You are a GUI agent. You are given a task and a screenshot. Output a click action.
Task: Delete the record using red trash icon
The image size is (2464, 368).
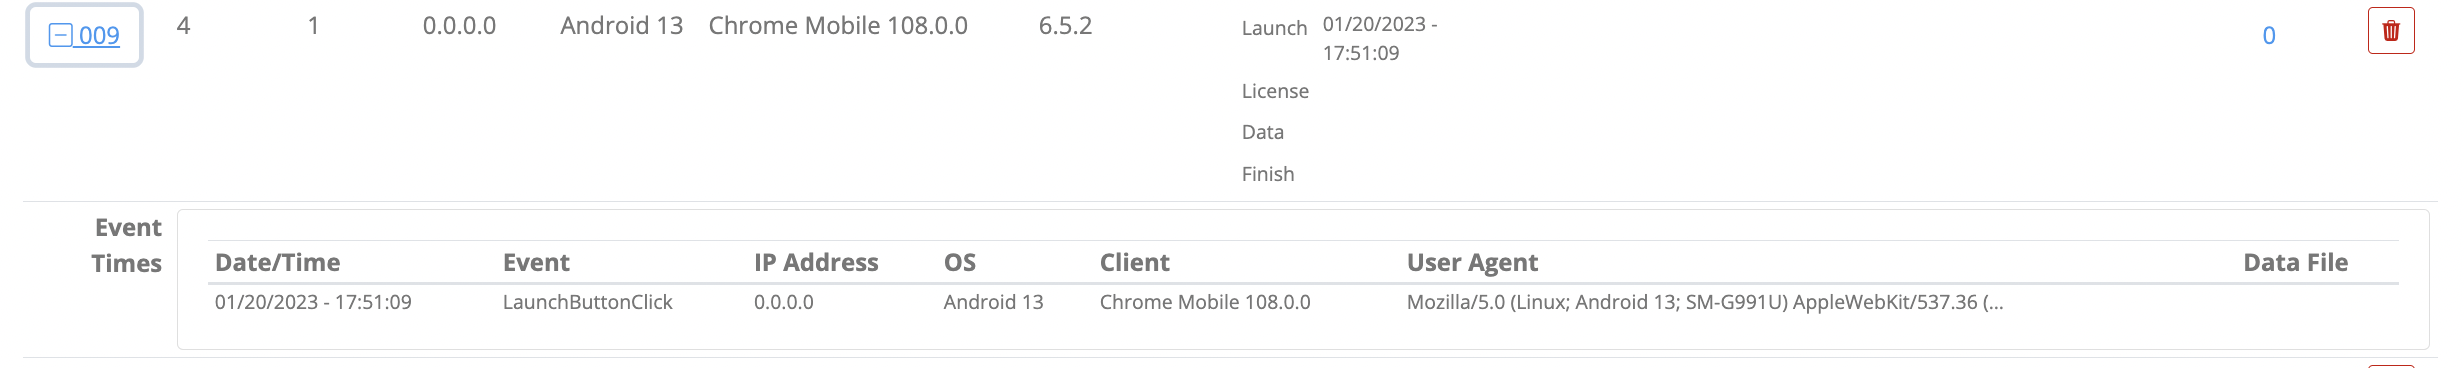[x=2391, y=31]
